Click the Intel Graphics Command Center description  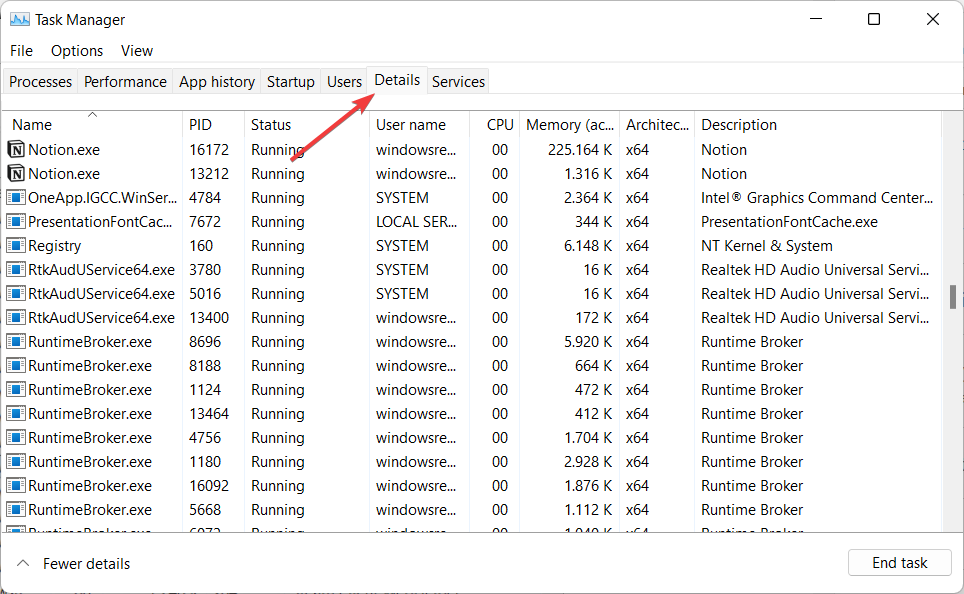817,197
